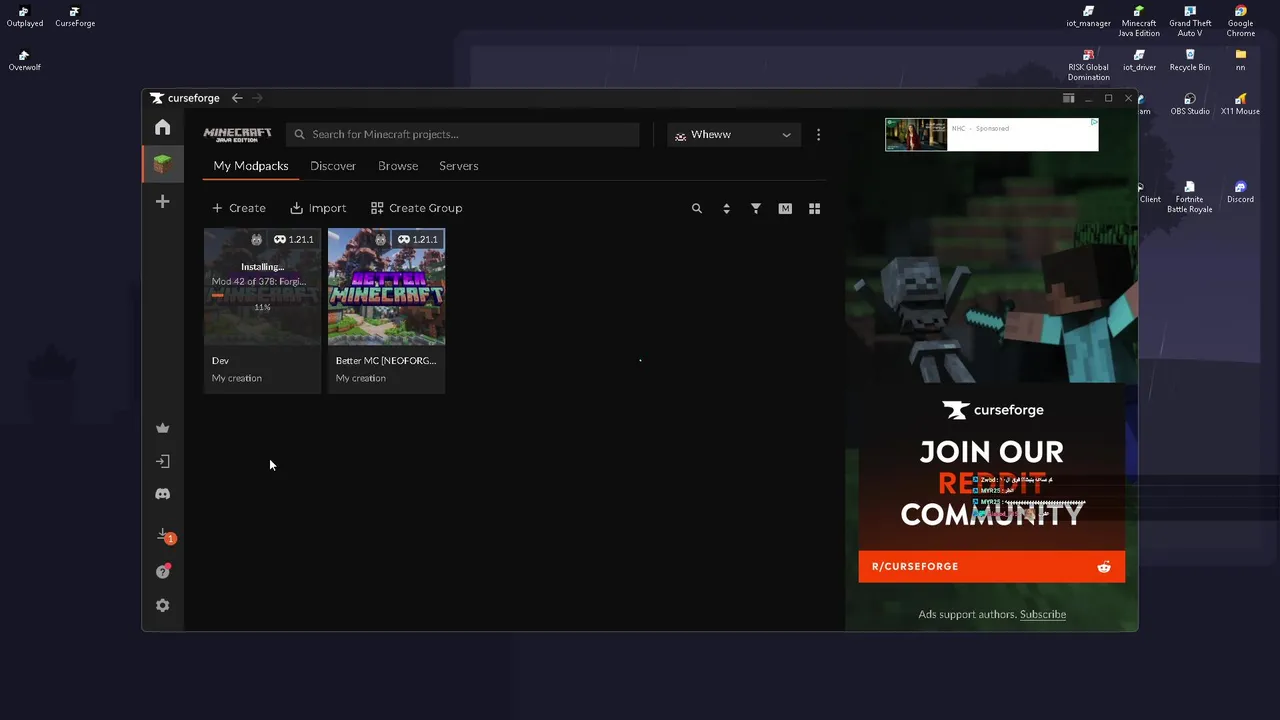Click the modloader icon on Better MC card

pyautogui.click(x=380, y=239)
